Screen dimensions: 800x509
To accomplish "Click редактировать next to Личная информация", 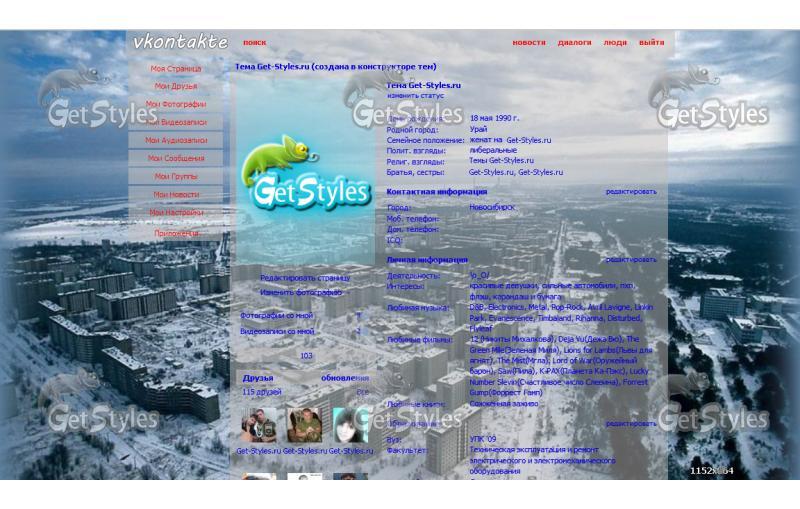I will pyautogui.click(x=631, y=260).
